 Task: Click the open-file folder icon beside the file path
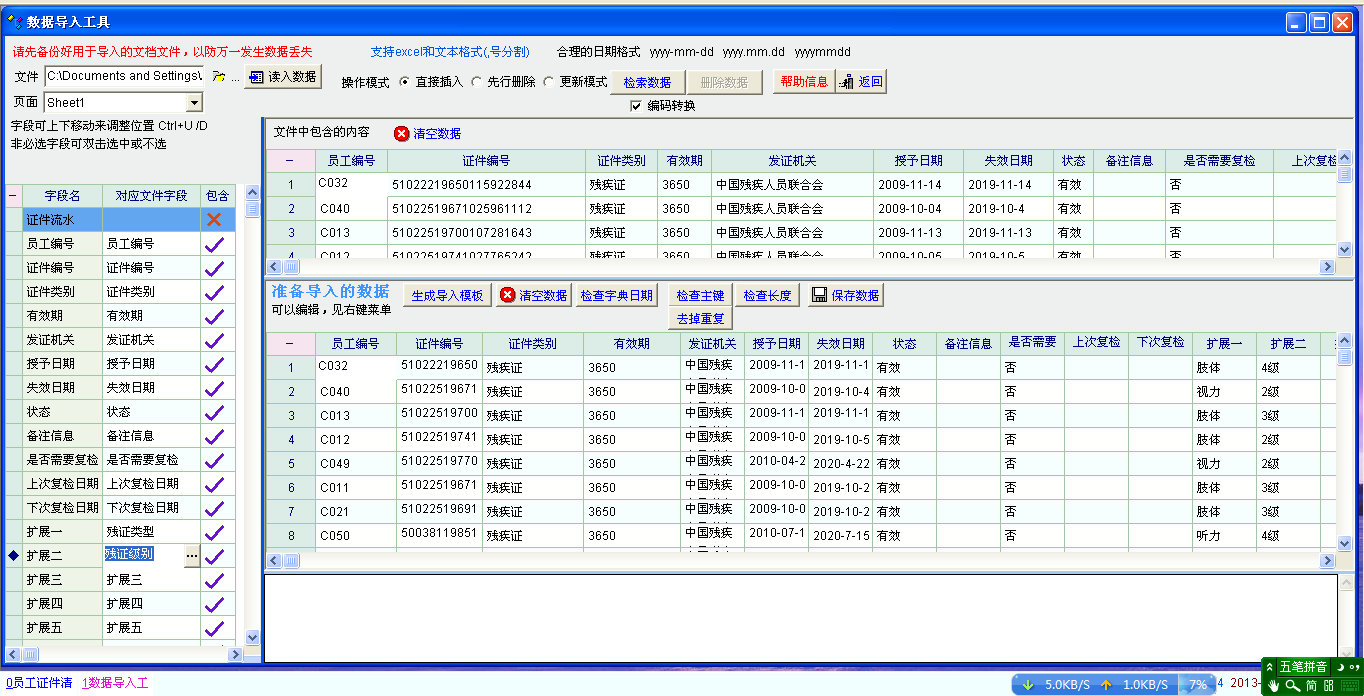218,77
